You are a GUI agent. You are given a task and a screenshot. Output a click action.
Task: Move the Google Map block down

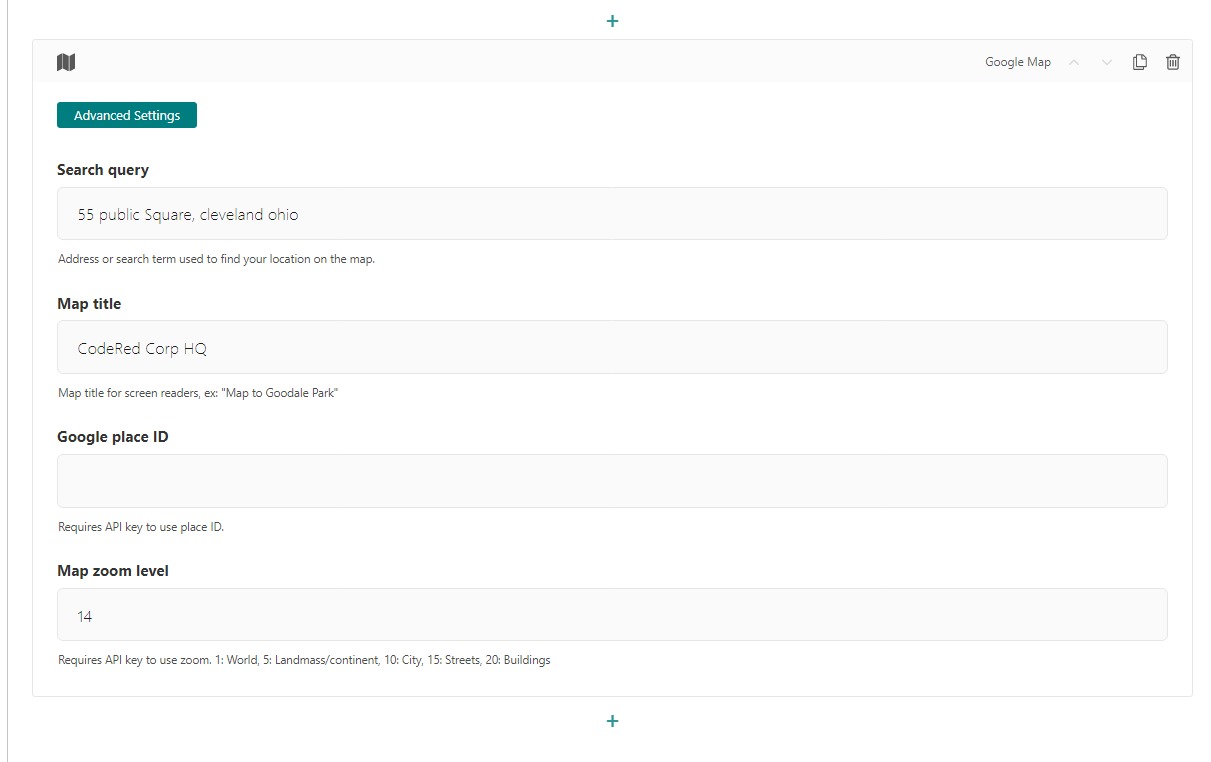click(x=1106, y=62)
